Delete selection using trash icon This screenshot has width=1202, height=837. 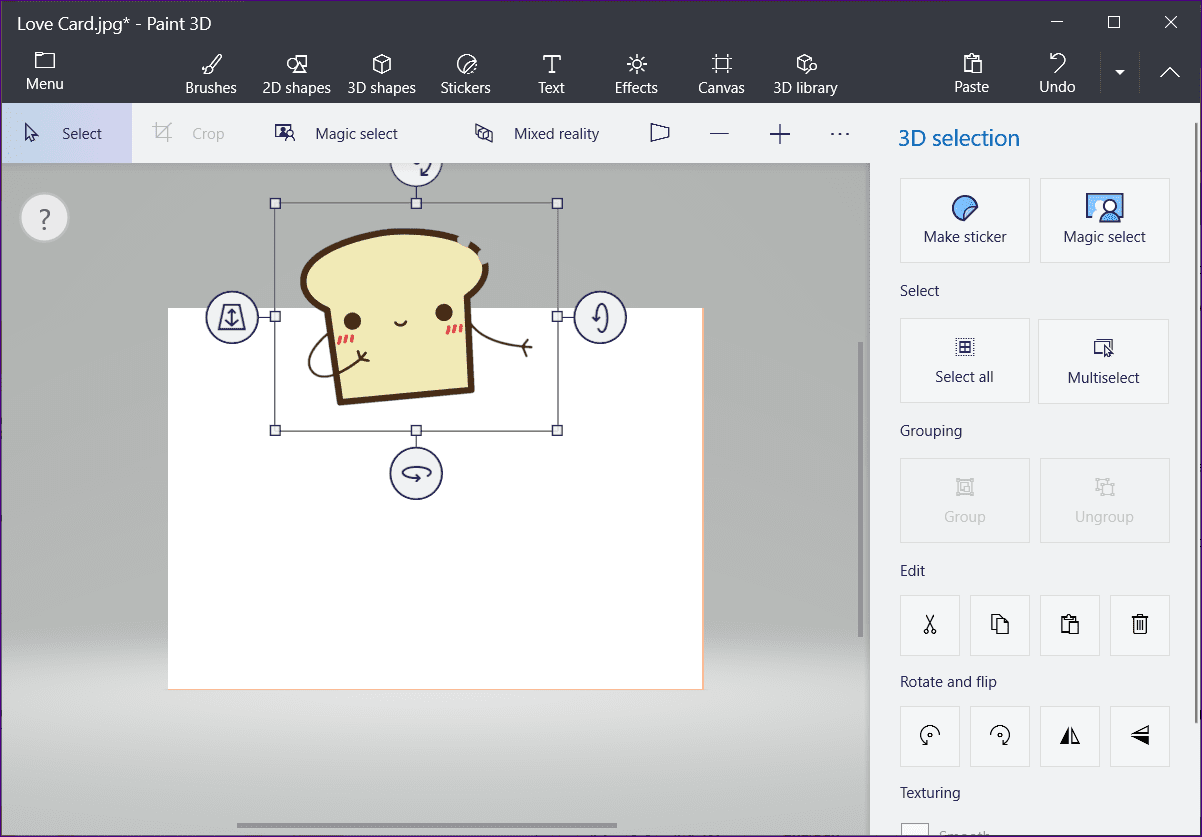1140,625
